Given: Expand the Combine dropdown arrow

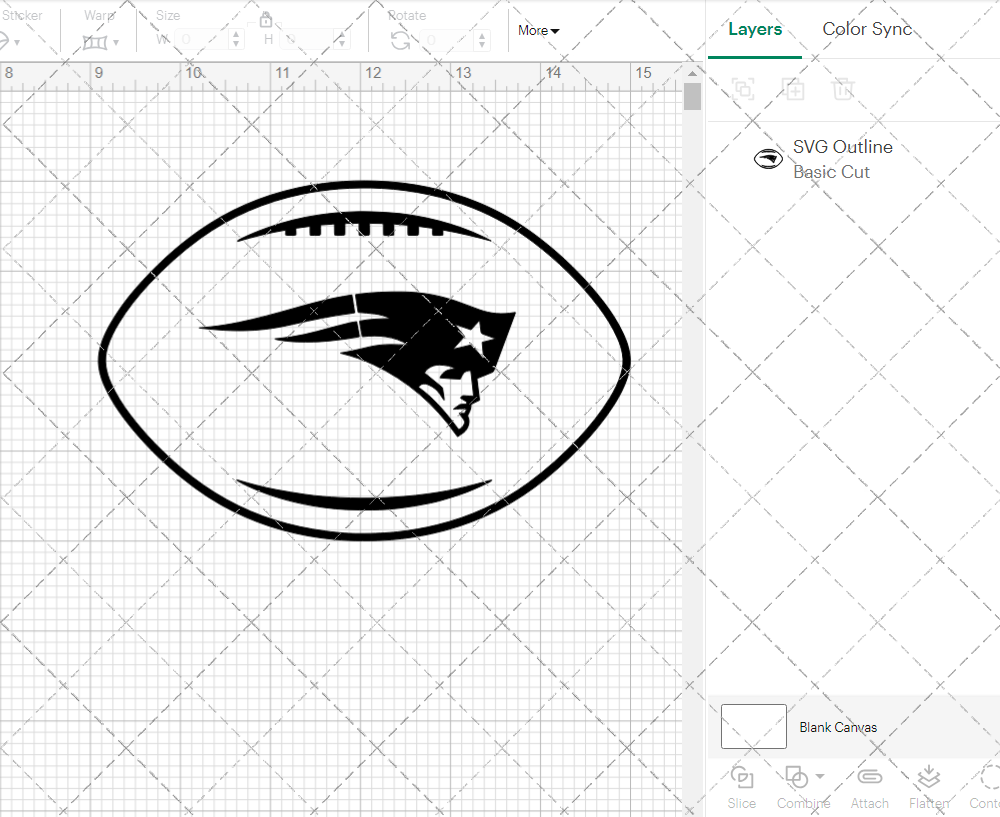Looking at the screenshot, I should pyautogui.click(x=820, y=776).
